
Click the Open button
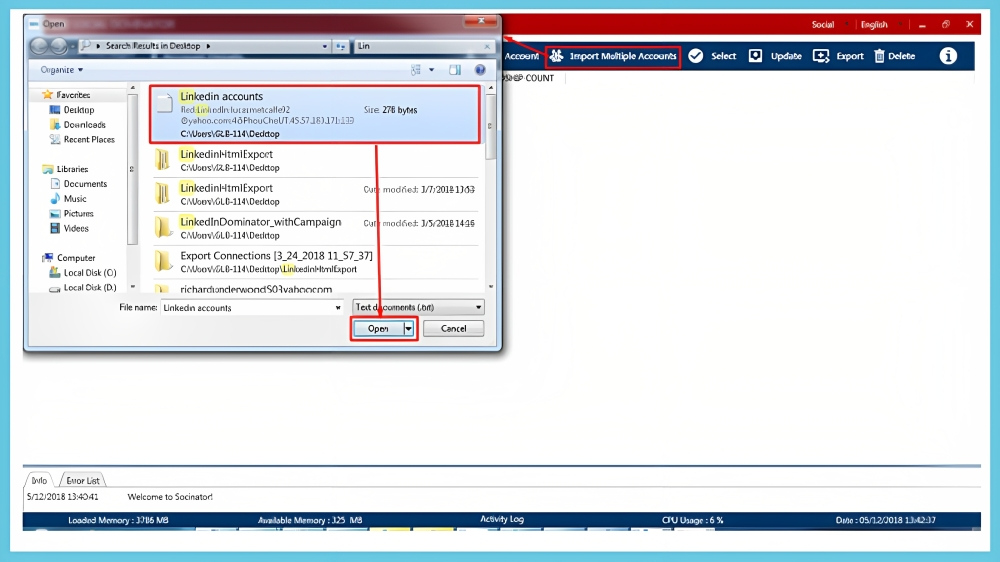click(378, 329)
